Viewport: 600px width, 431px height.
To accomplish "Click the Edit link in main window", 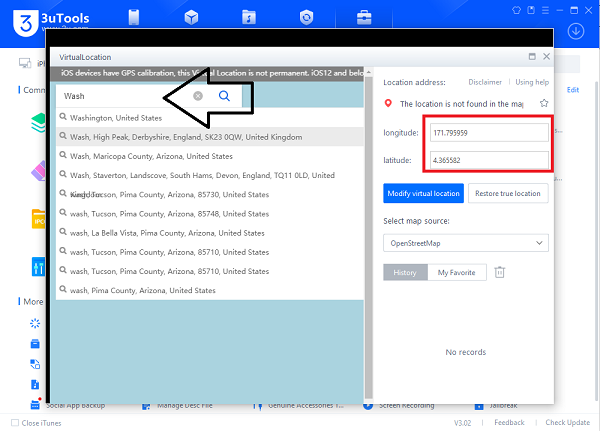I will [x=572, y=90].
